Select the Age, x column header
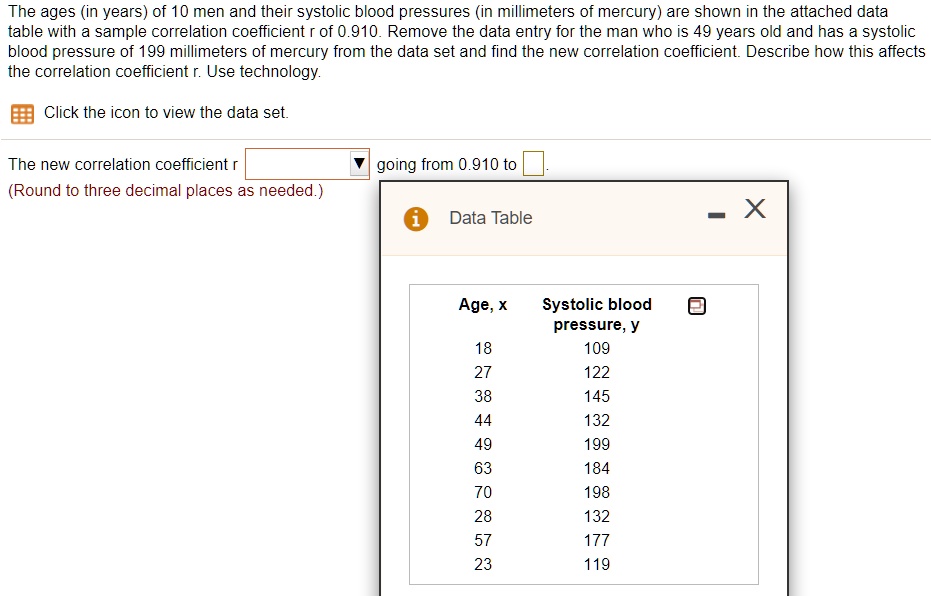Viewport: 931px width, 596px height. [x=483, y=305]
